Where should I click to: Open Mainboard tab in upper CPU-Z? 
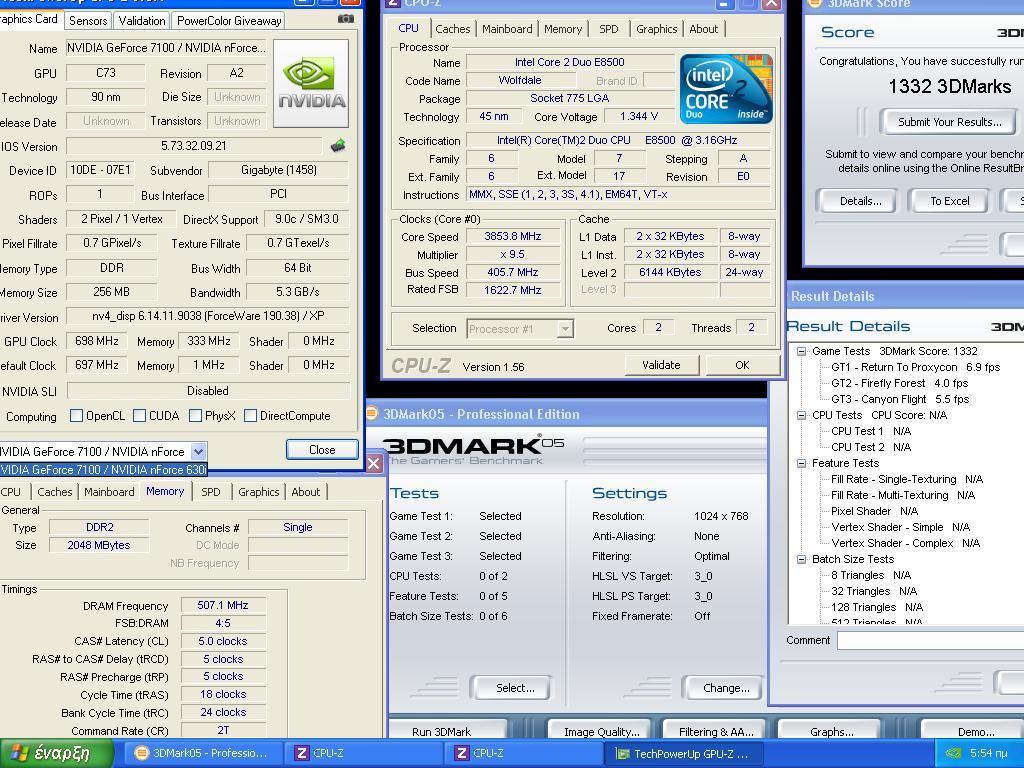pos(507,29)
